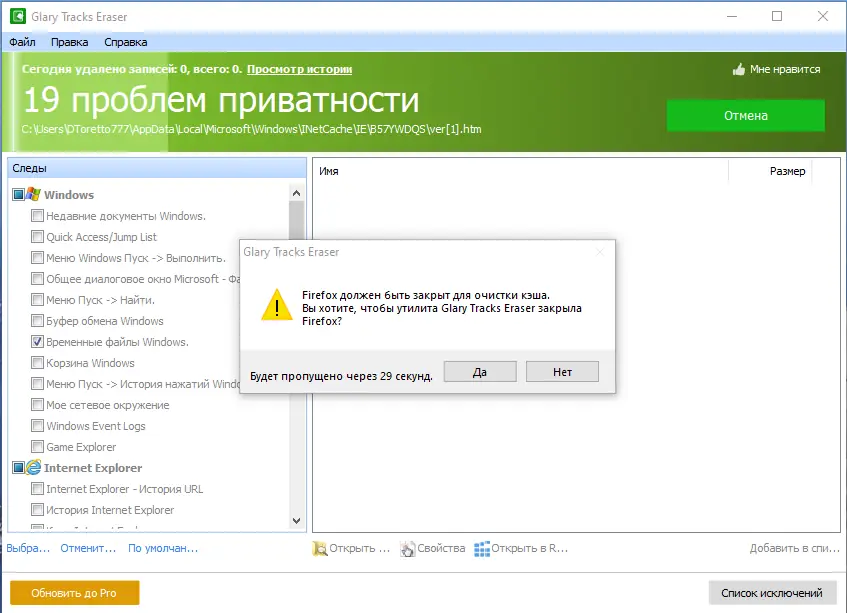Toggle Общее диалоговое окно Microsoft checkbox

tap(37, 279)
